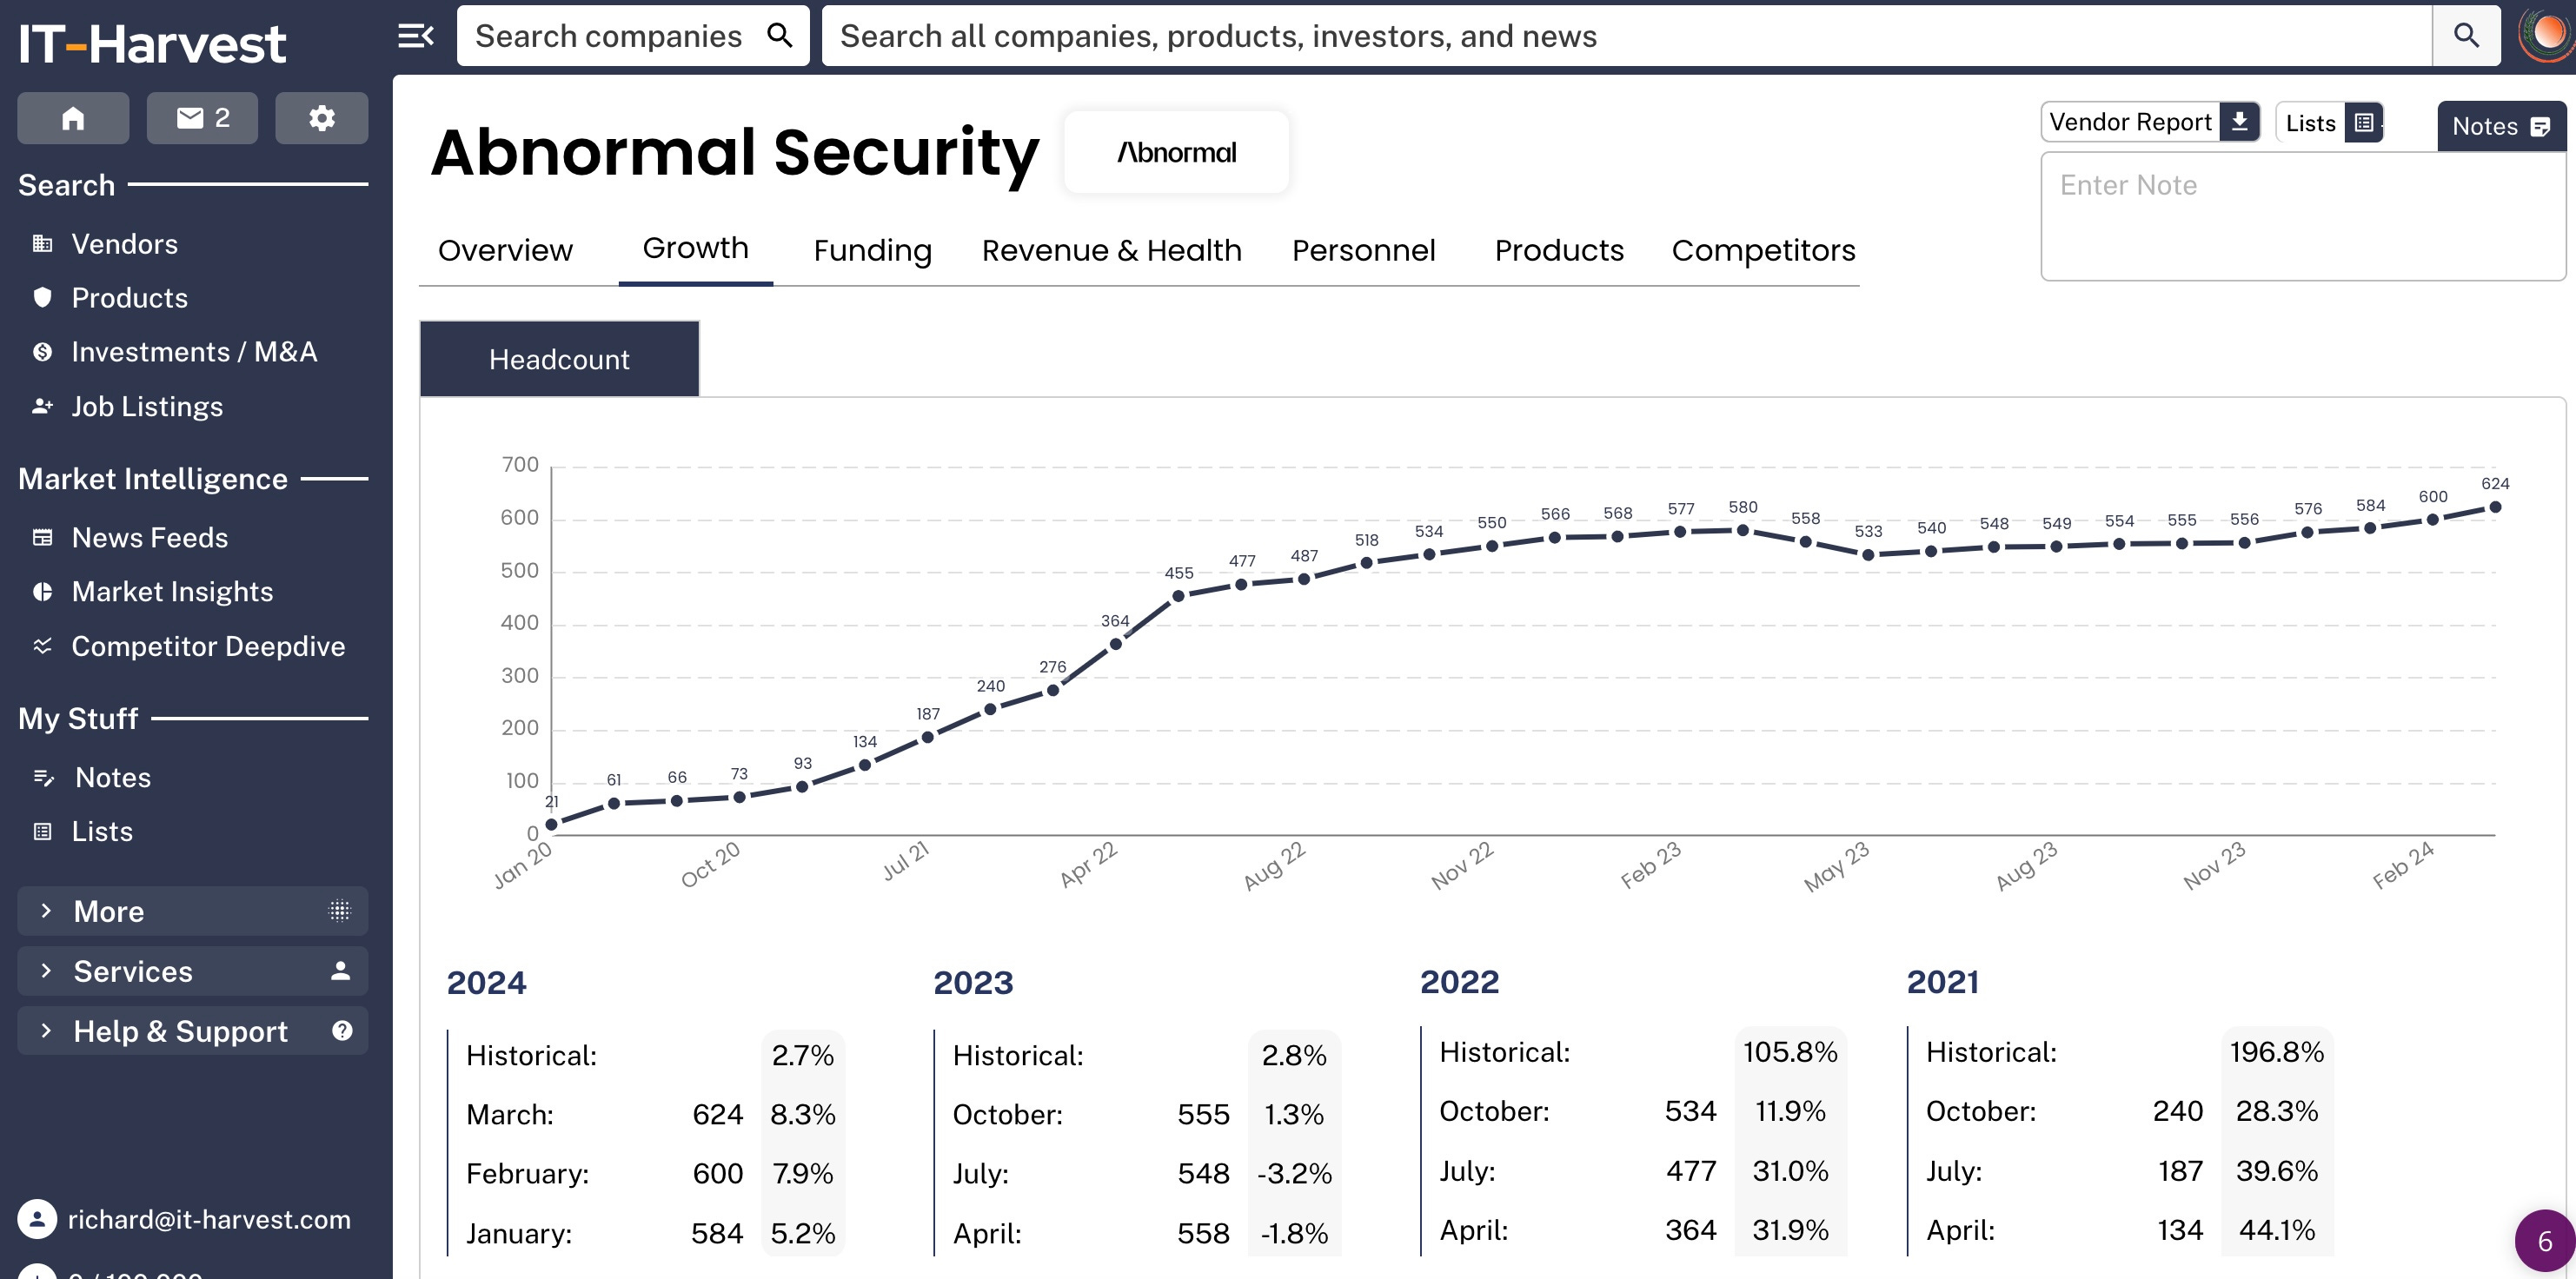Click the 580 data point on chart
Screen dimensions: 2576x1279
1742,530
